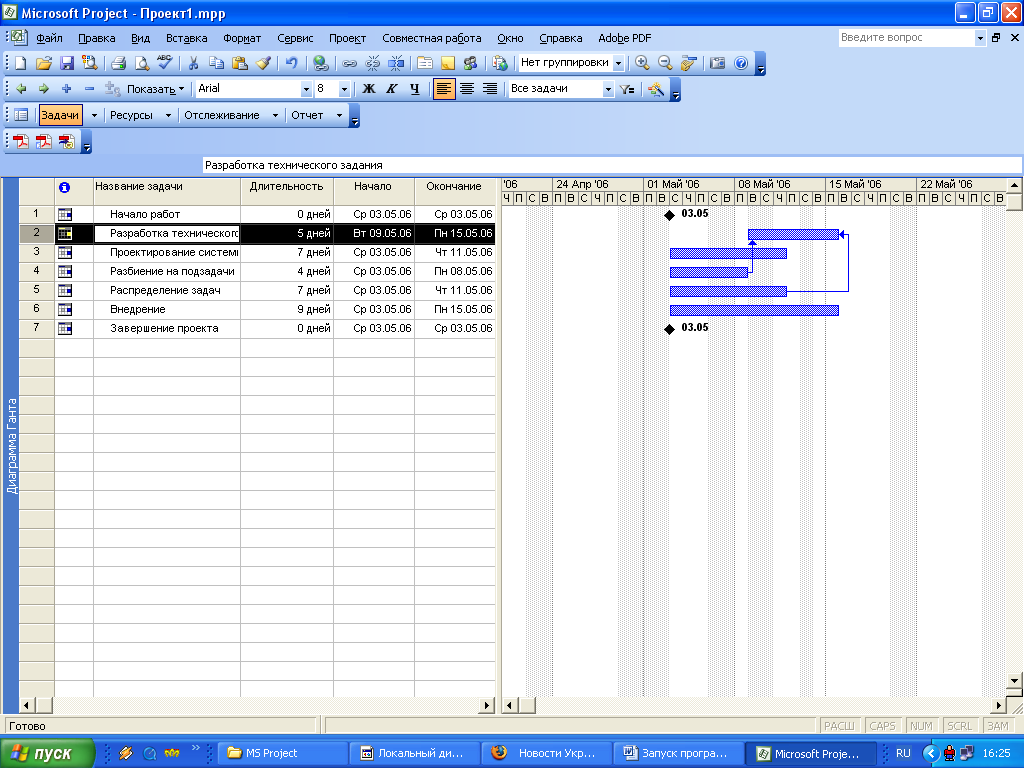This screenshot has width=1024, height=768.
Task: Undo the last action
Action: (x=291, y=63)
